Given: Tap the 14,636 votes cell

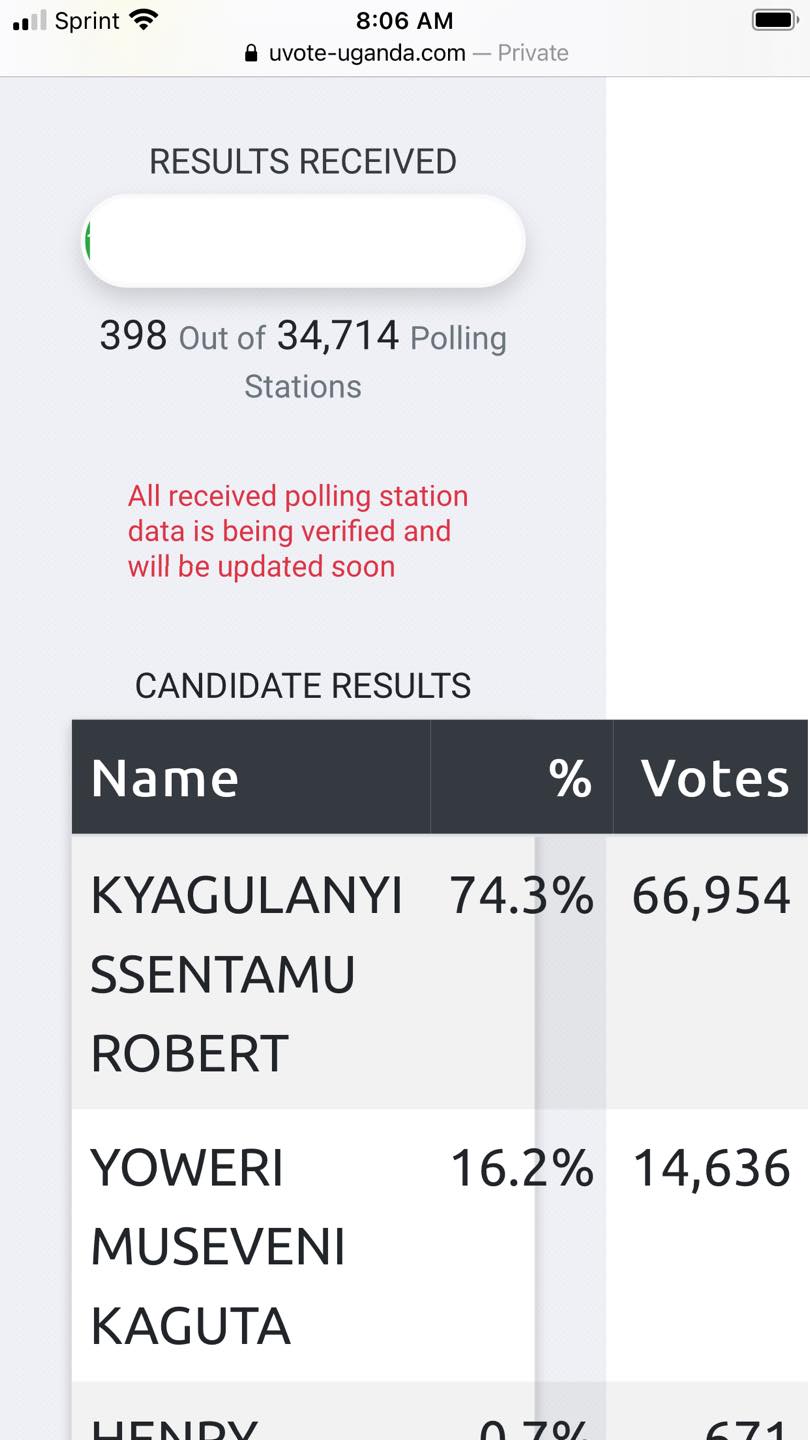Looking at the screenshot, I should coord(711,1169).
